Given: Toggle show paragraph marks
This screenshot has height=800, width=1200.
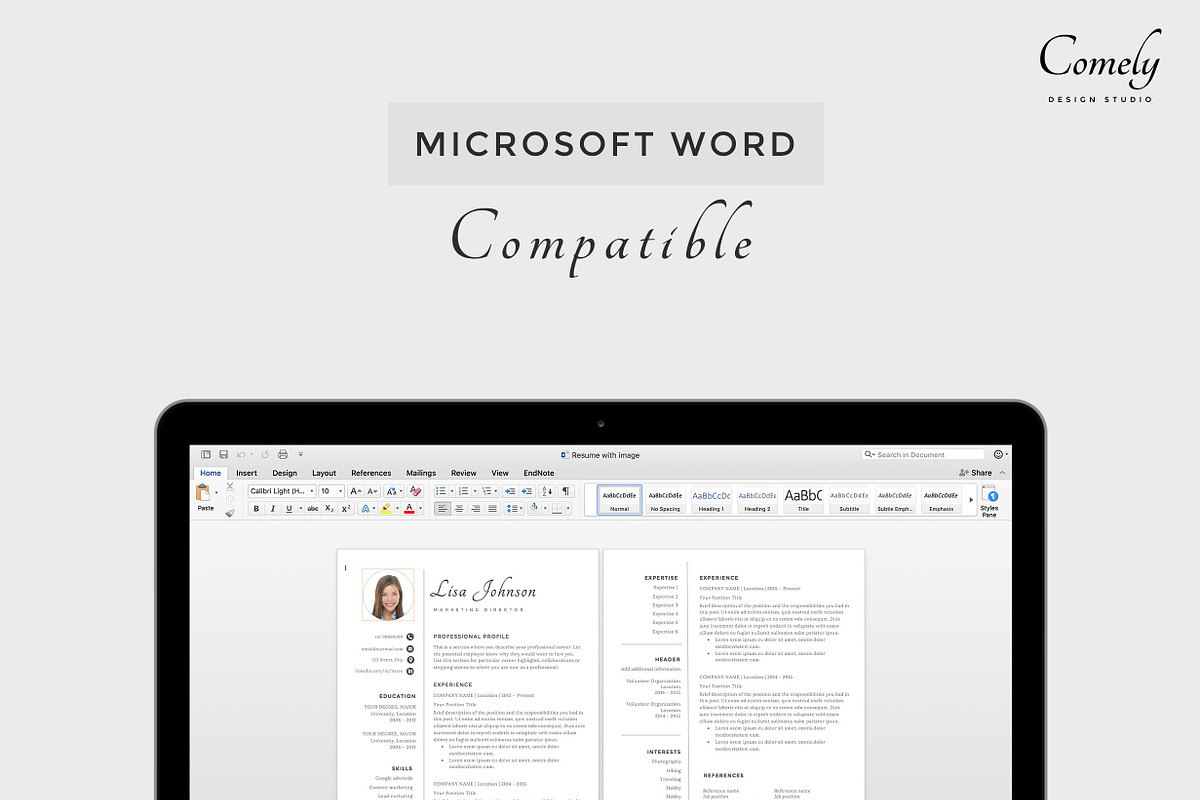Looking at the screenshot, I should tap(566, 491).
